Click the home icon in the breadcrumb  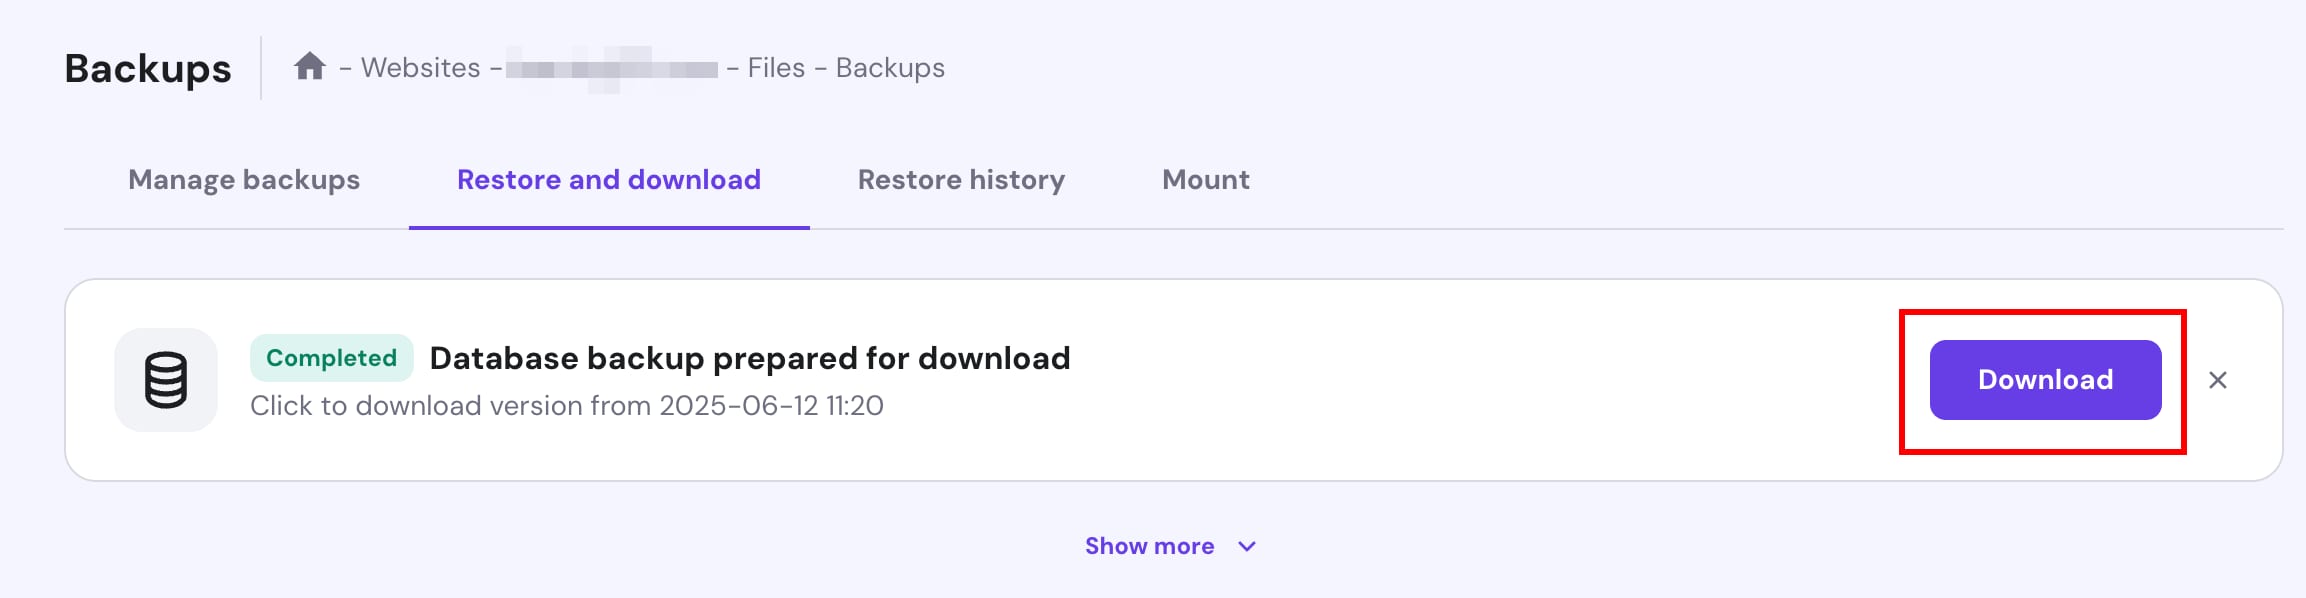point(309,67)
